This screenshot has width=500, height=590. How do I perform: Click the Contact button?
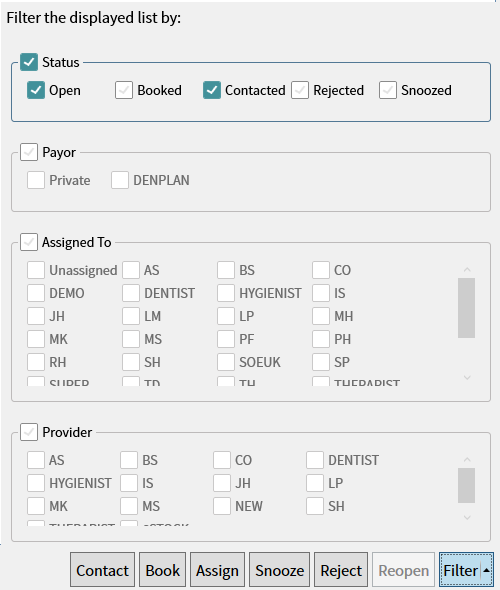coord(102,570)
